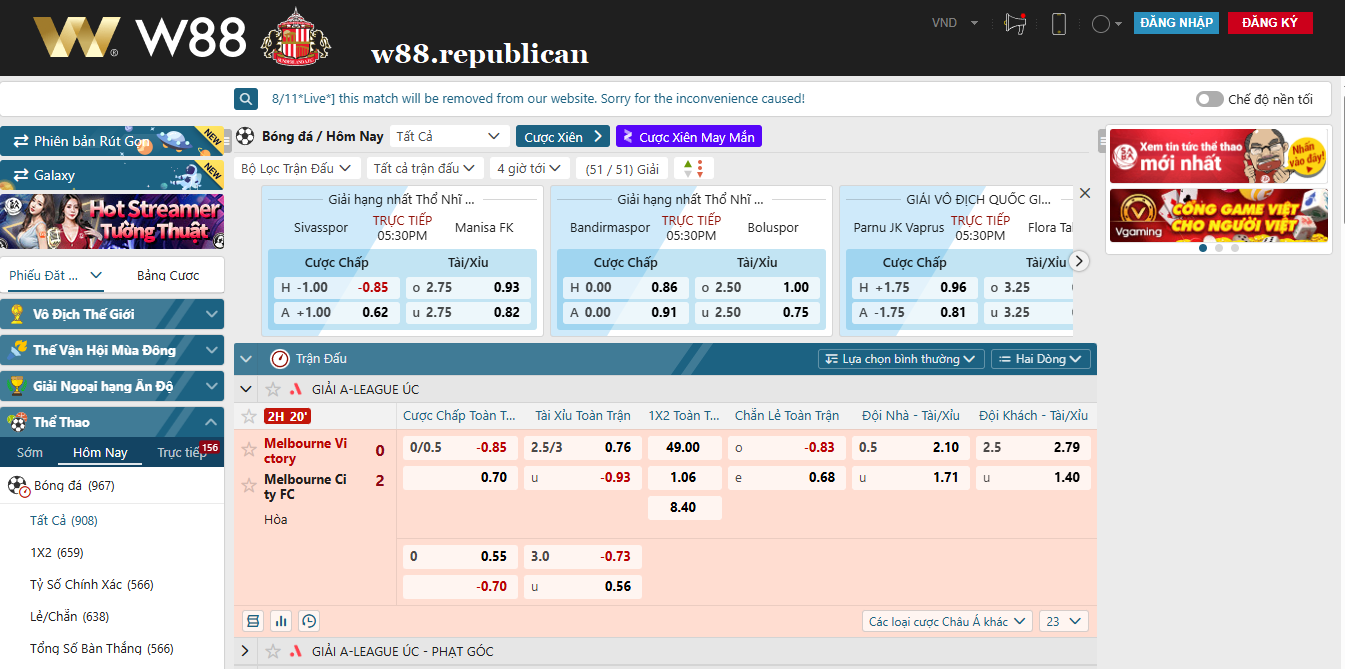Open the VND currency dropdown
Viewport: 1345px width, 669px height.
955,23
